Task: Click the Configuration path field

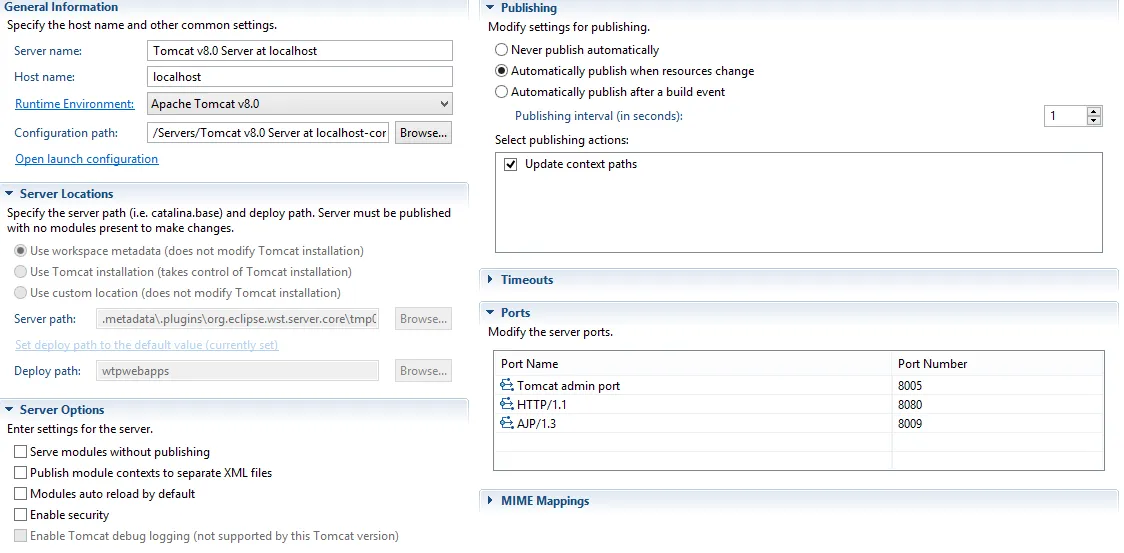Action: tap(268, 133)
